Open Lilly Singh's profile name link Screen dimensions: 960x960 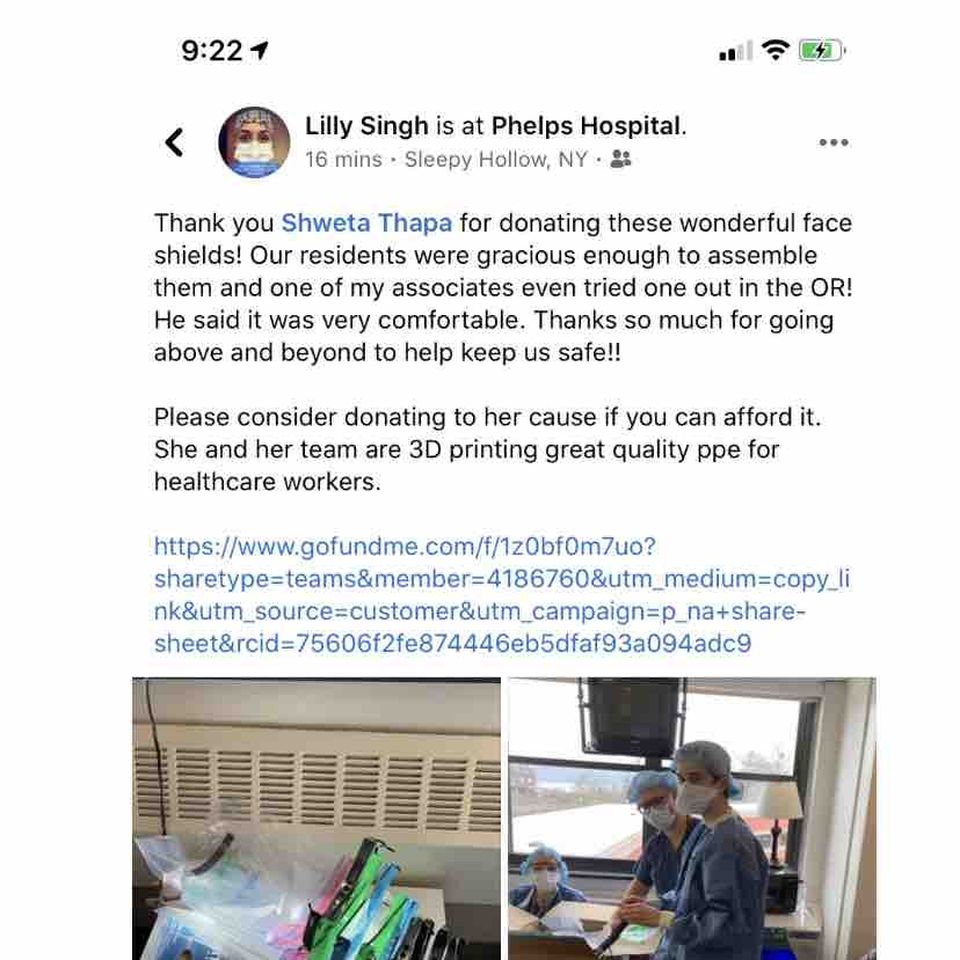pos(367,126)
